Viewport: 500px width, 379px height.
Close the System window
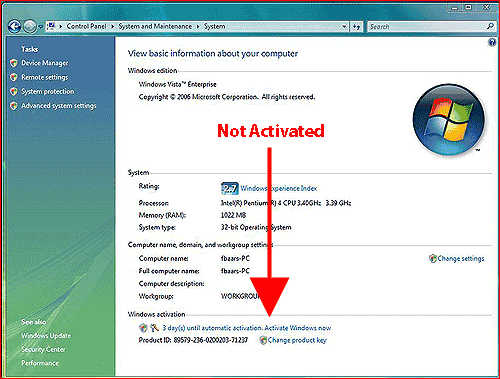(487, 7)
